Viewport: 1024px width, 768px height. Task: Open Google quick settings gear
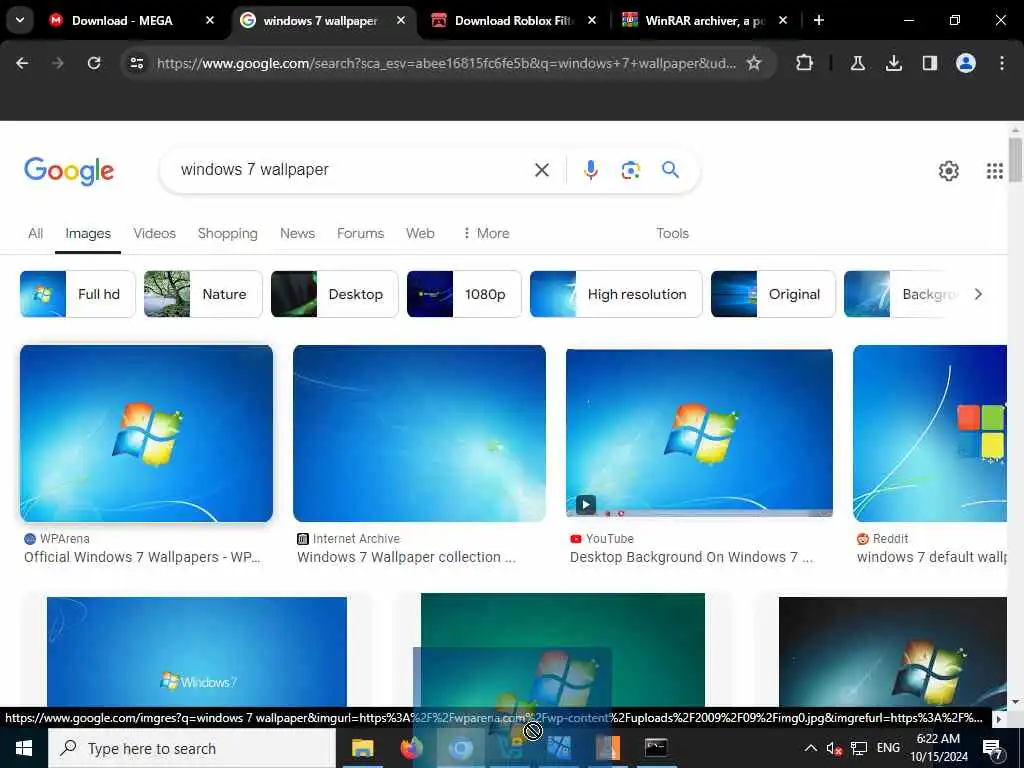[x=948, y=171]
